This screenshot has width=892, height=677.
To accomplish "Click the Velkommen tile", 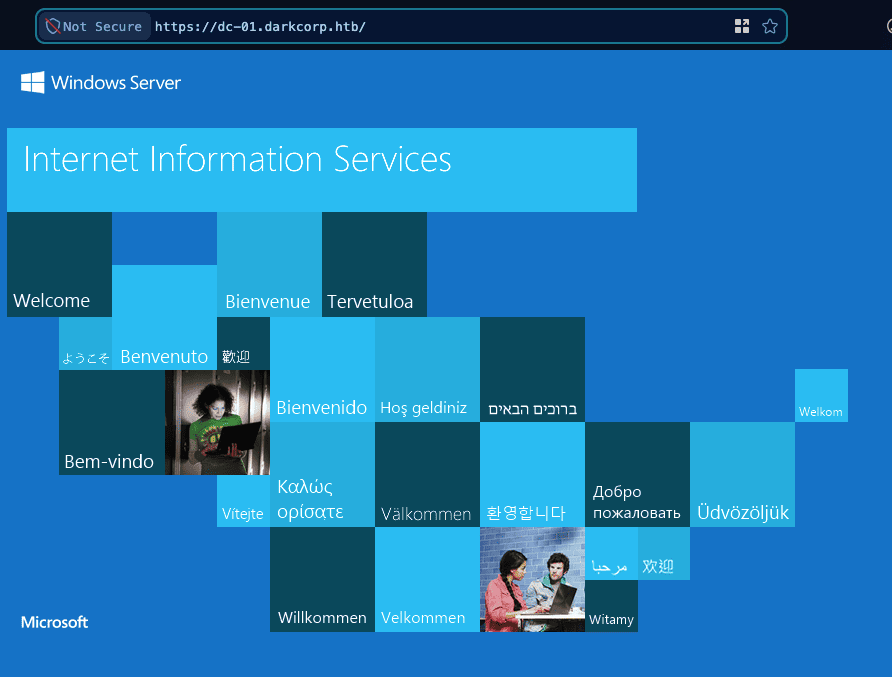I will [427, 579].
